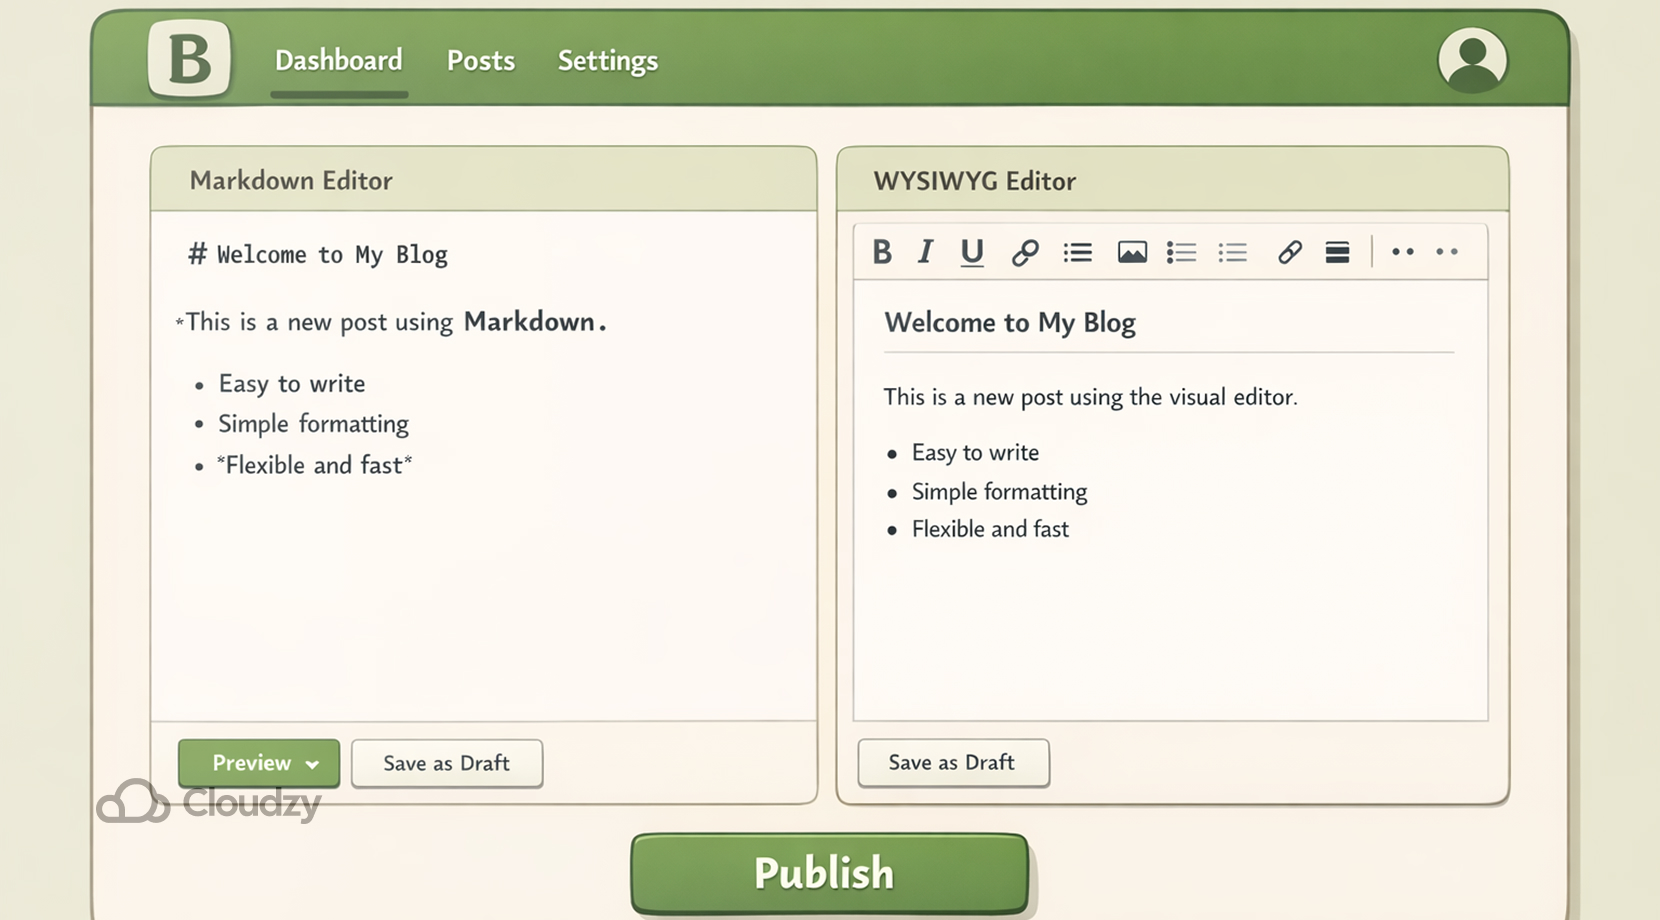Apply a numbered list
Viewport: 1660px width, 920px height.
pos(1181,252)
